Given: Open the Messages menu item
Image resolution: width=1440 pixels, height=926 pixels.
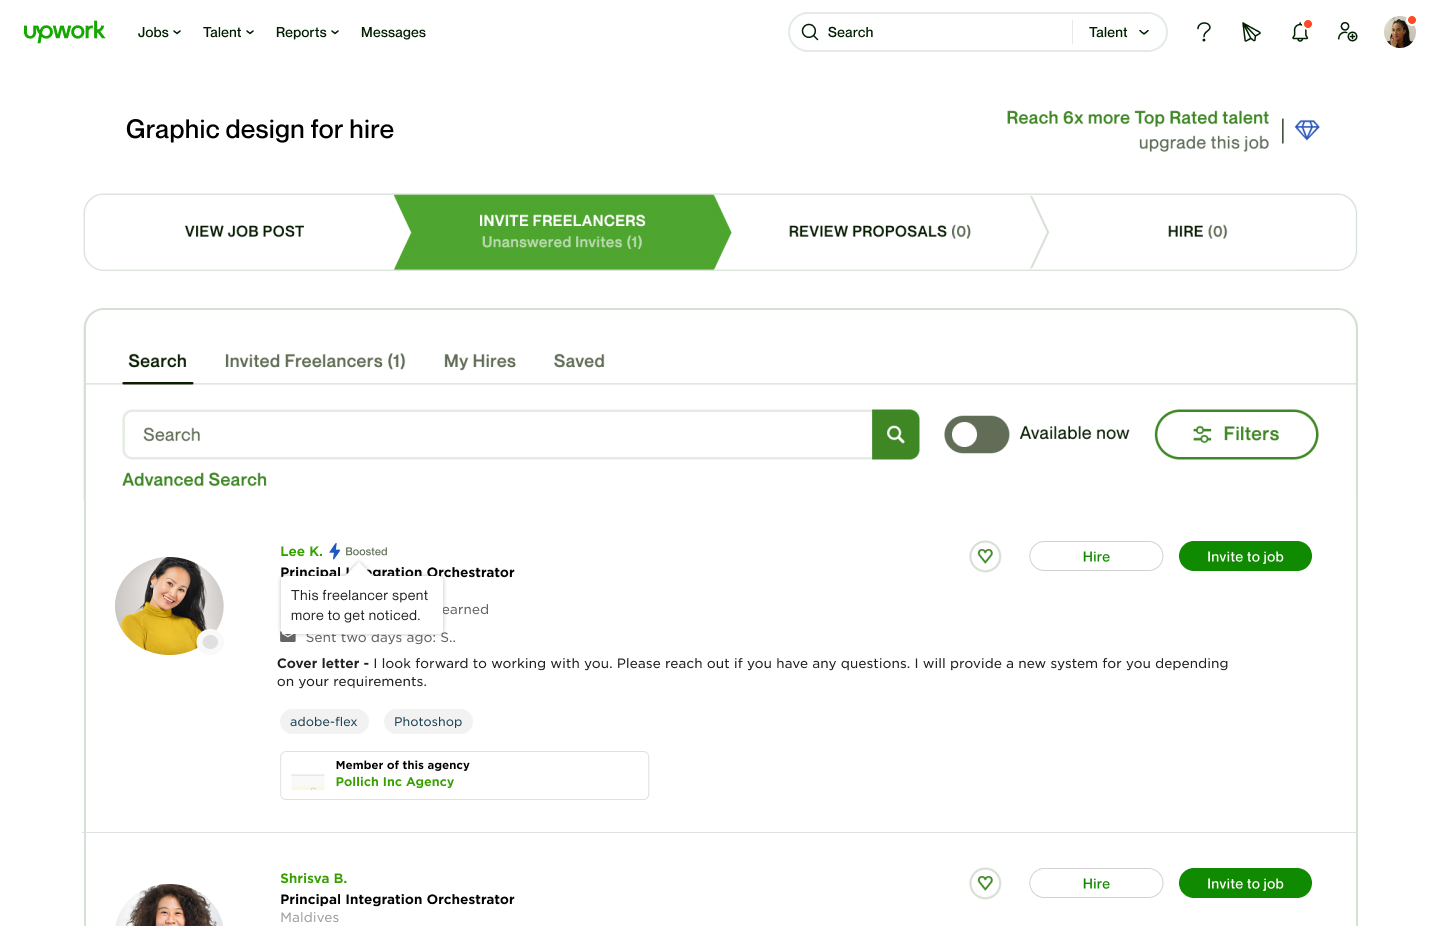Looking at the screenshot, I should [x=393, y=32].
